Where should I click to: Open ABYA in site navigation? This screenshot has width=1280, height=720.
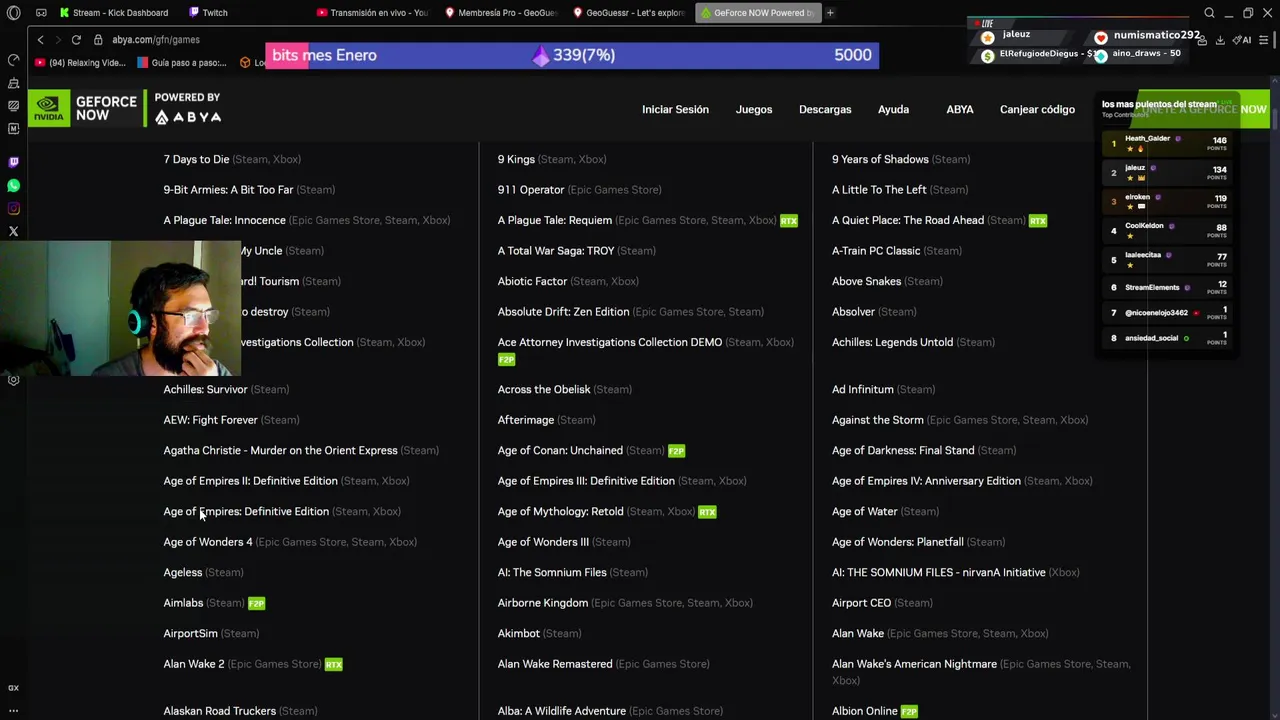(960, 109)
